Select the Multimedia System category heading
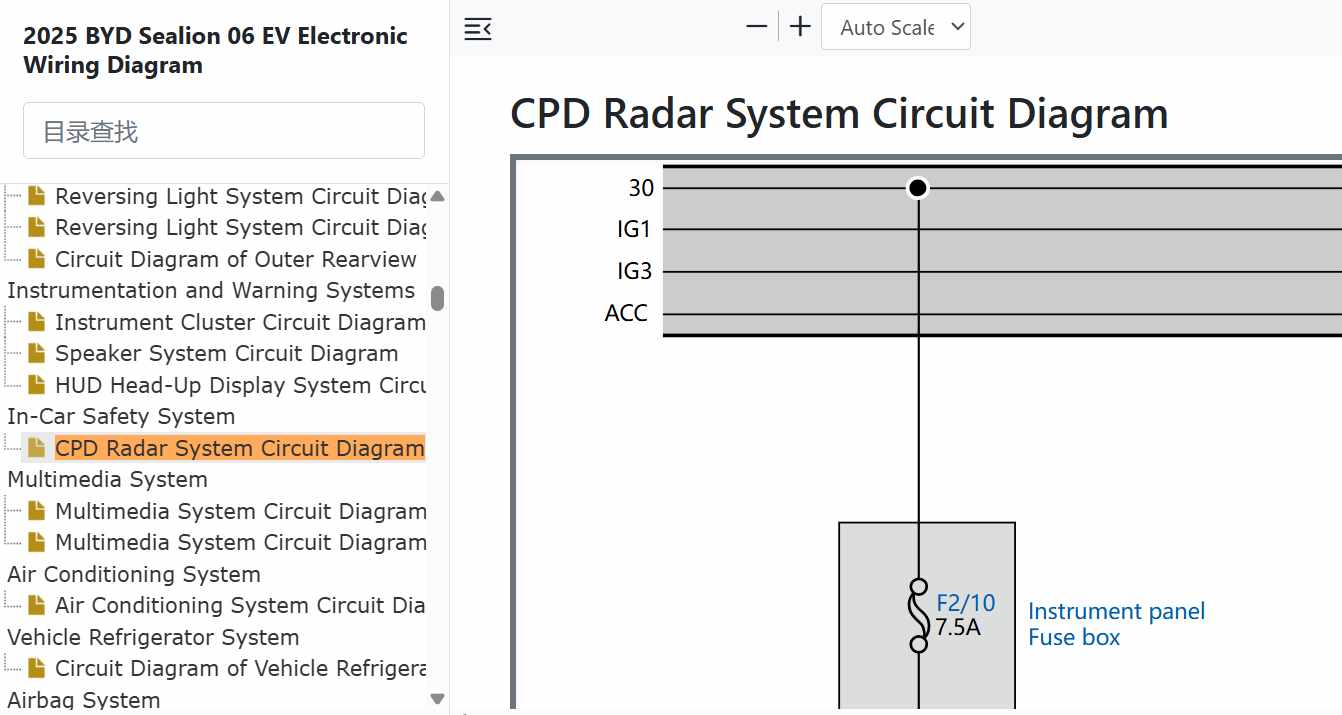 [x=107, y=480]
